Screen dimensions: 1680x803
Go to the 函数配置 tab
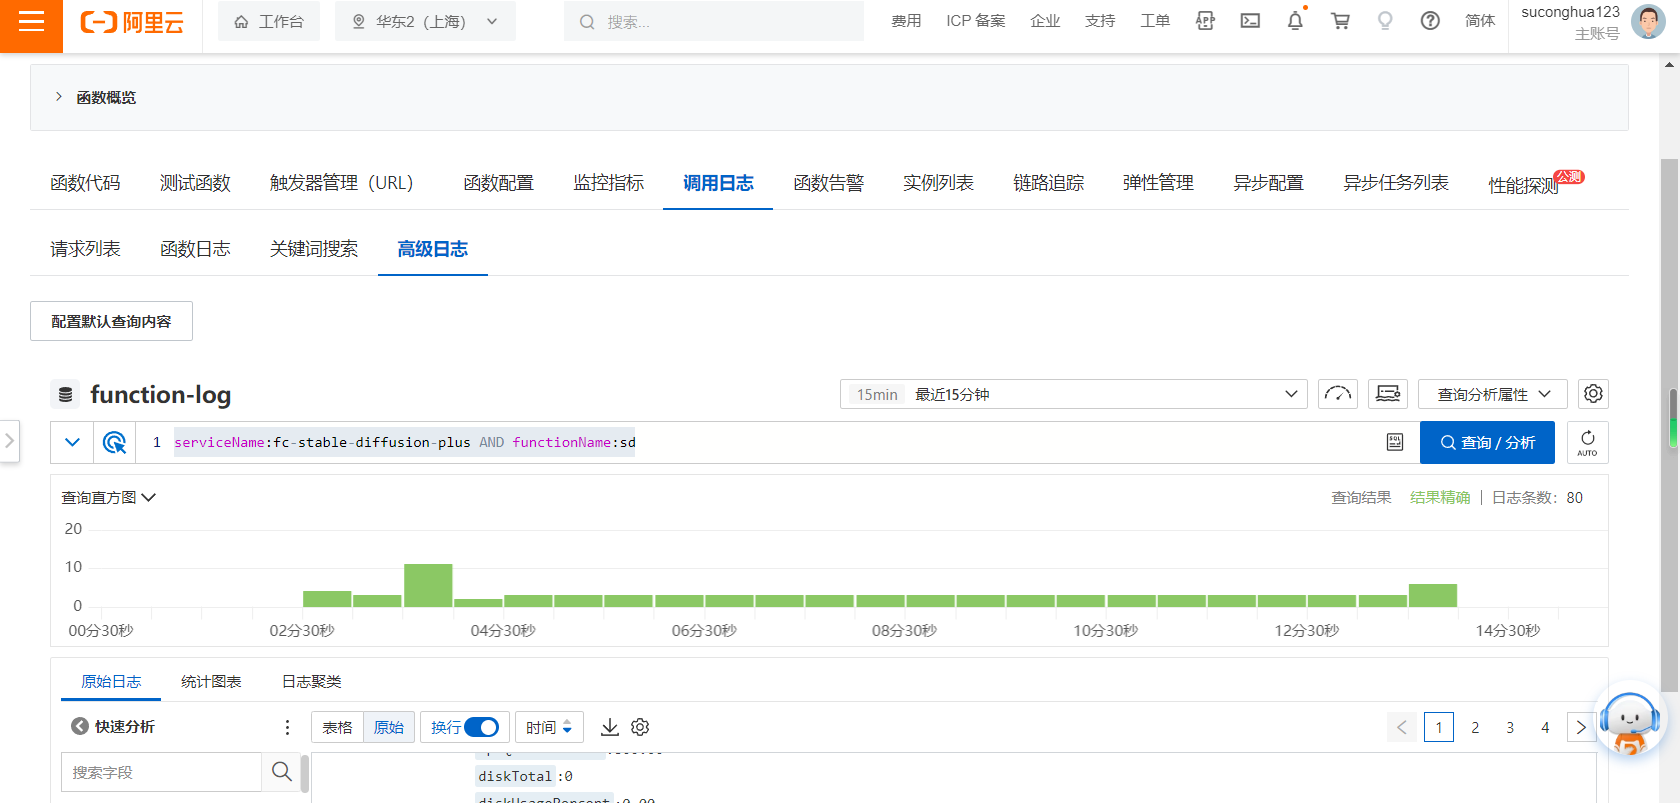(x=498, y=183)
